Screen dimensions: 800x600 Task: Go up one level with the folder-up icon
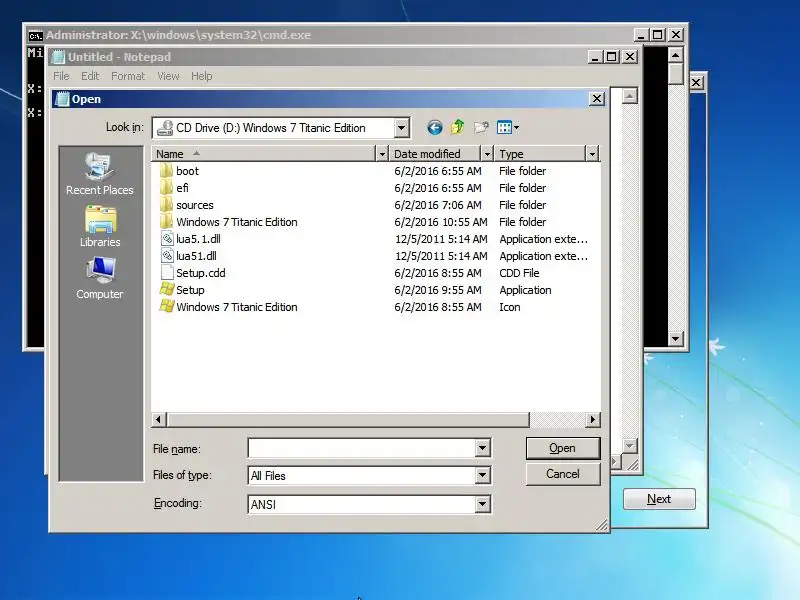point(458,128)
